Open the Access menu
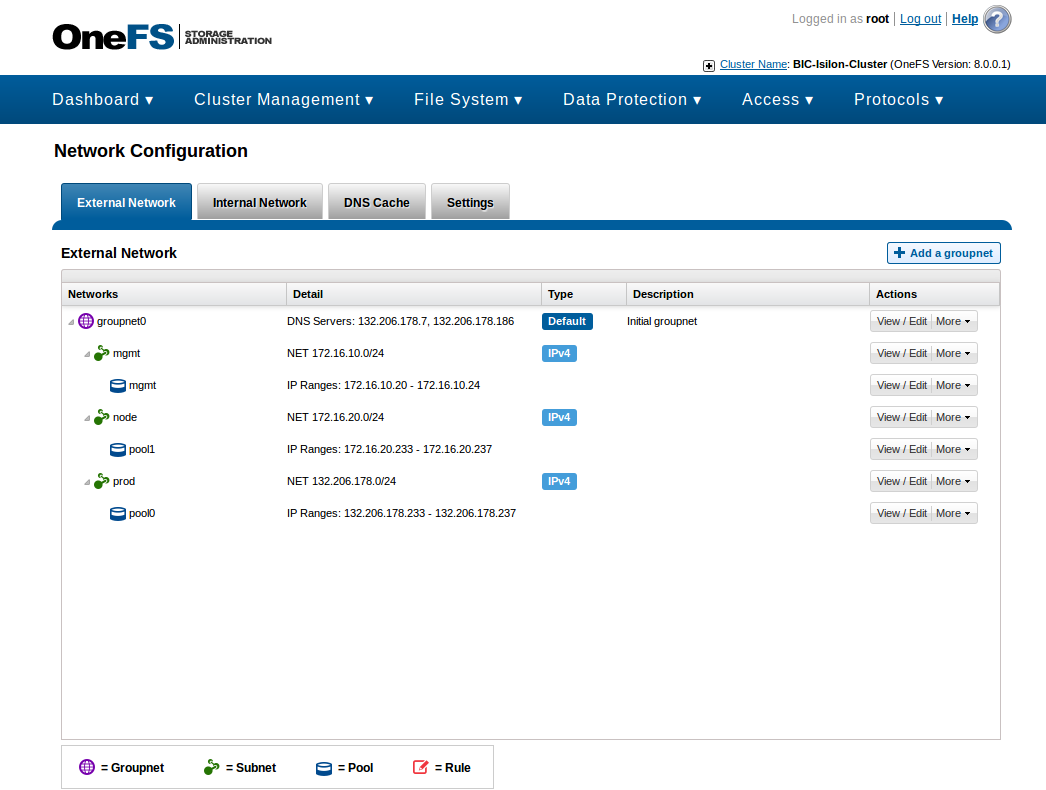This screenshot has width=1046, height=790. [x=778, y=99]
